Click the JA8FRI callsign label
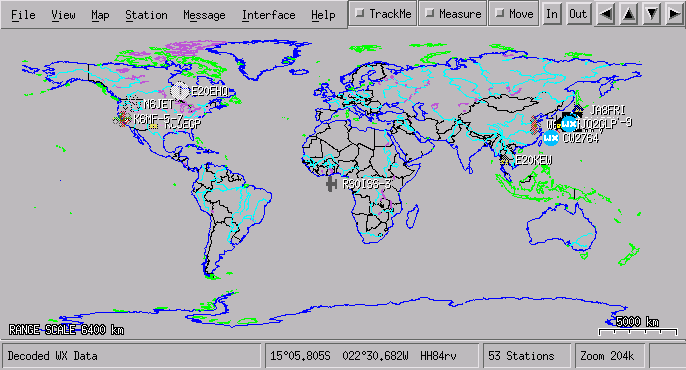Image resolution: width=686 pixels, height=370 pixels. tap(608, 110)
